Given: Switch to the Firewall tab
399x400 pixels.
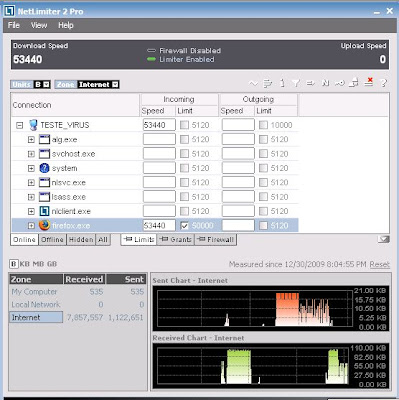Looking at the screenshot, I should tap(216, 239).
